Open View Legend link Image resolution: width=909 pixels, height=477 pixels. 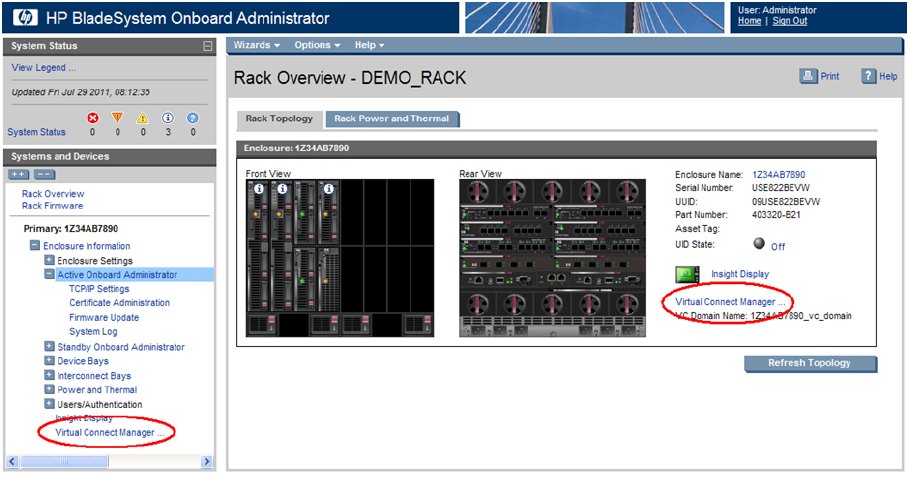point(43,68)
